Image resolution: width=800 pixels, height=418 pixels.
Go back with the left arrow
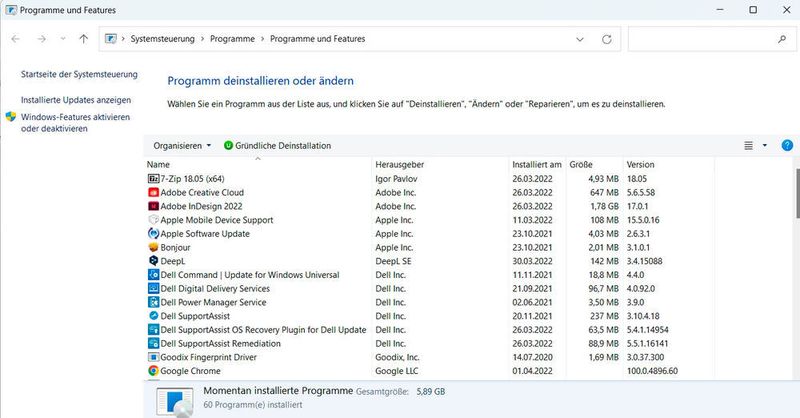pyautogui.click(x=16, y=39)
